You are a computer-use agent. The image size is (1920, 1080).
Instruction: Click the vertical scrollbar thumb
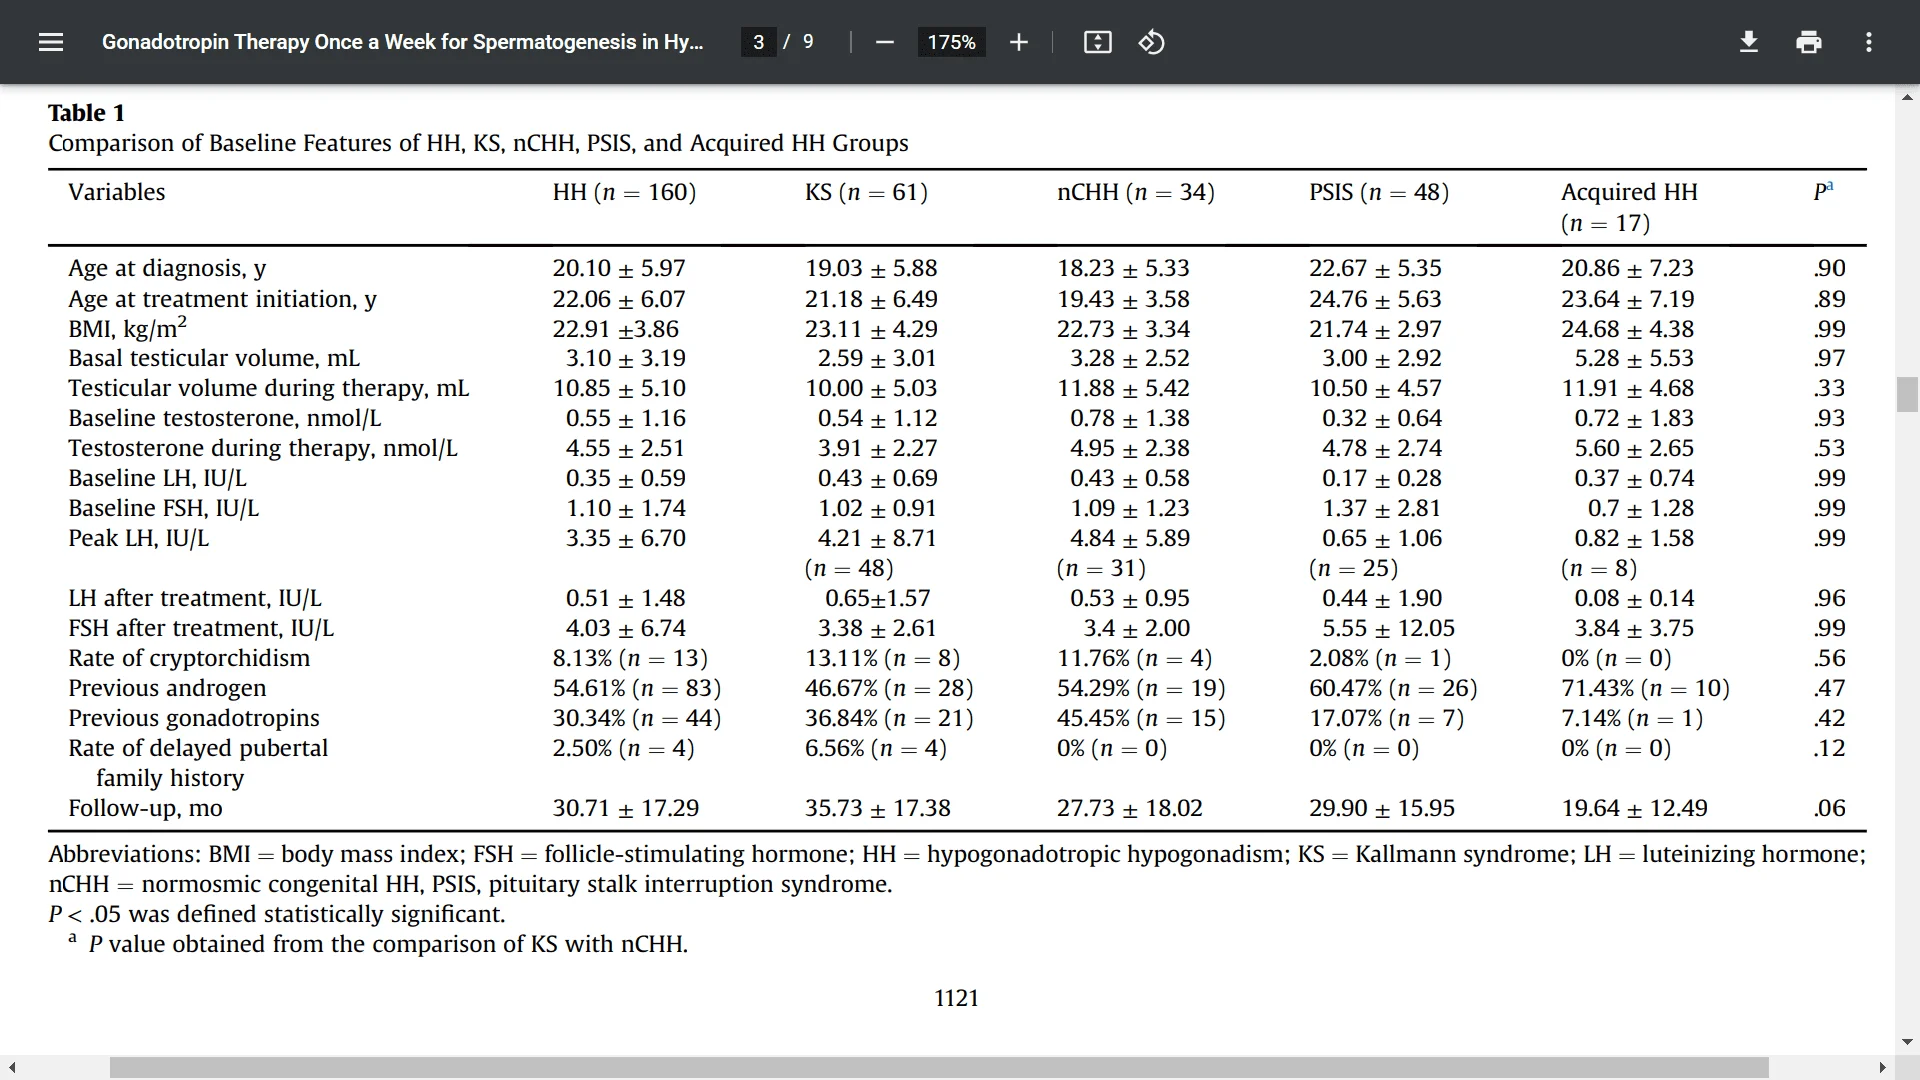click(1907, 394)
